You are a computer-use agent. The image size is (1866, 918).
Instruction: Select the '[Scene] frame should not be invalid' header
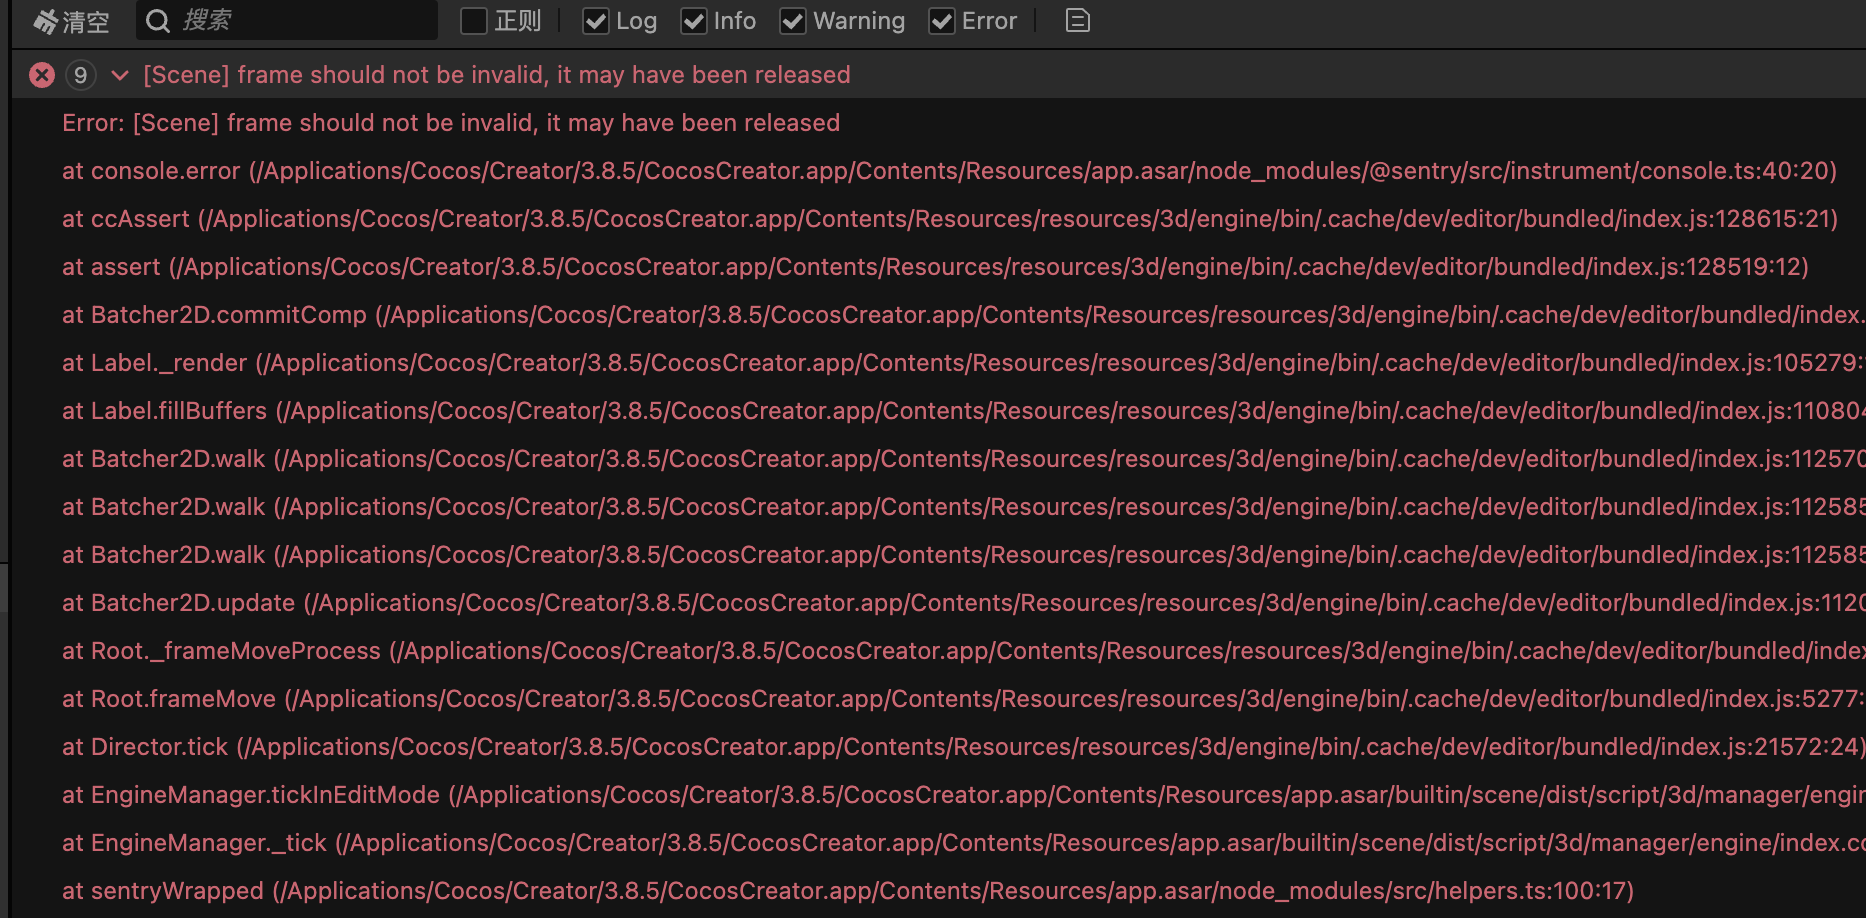(497, 75)
